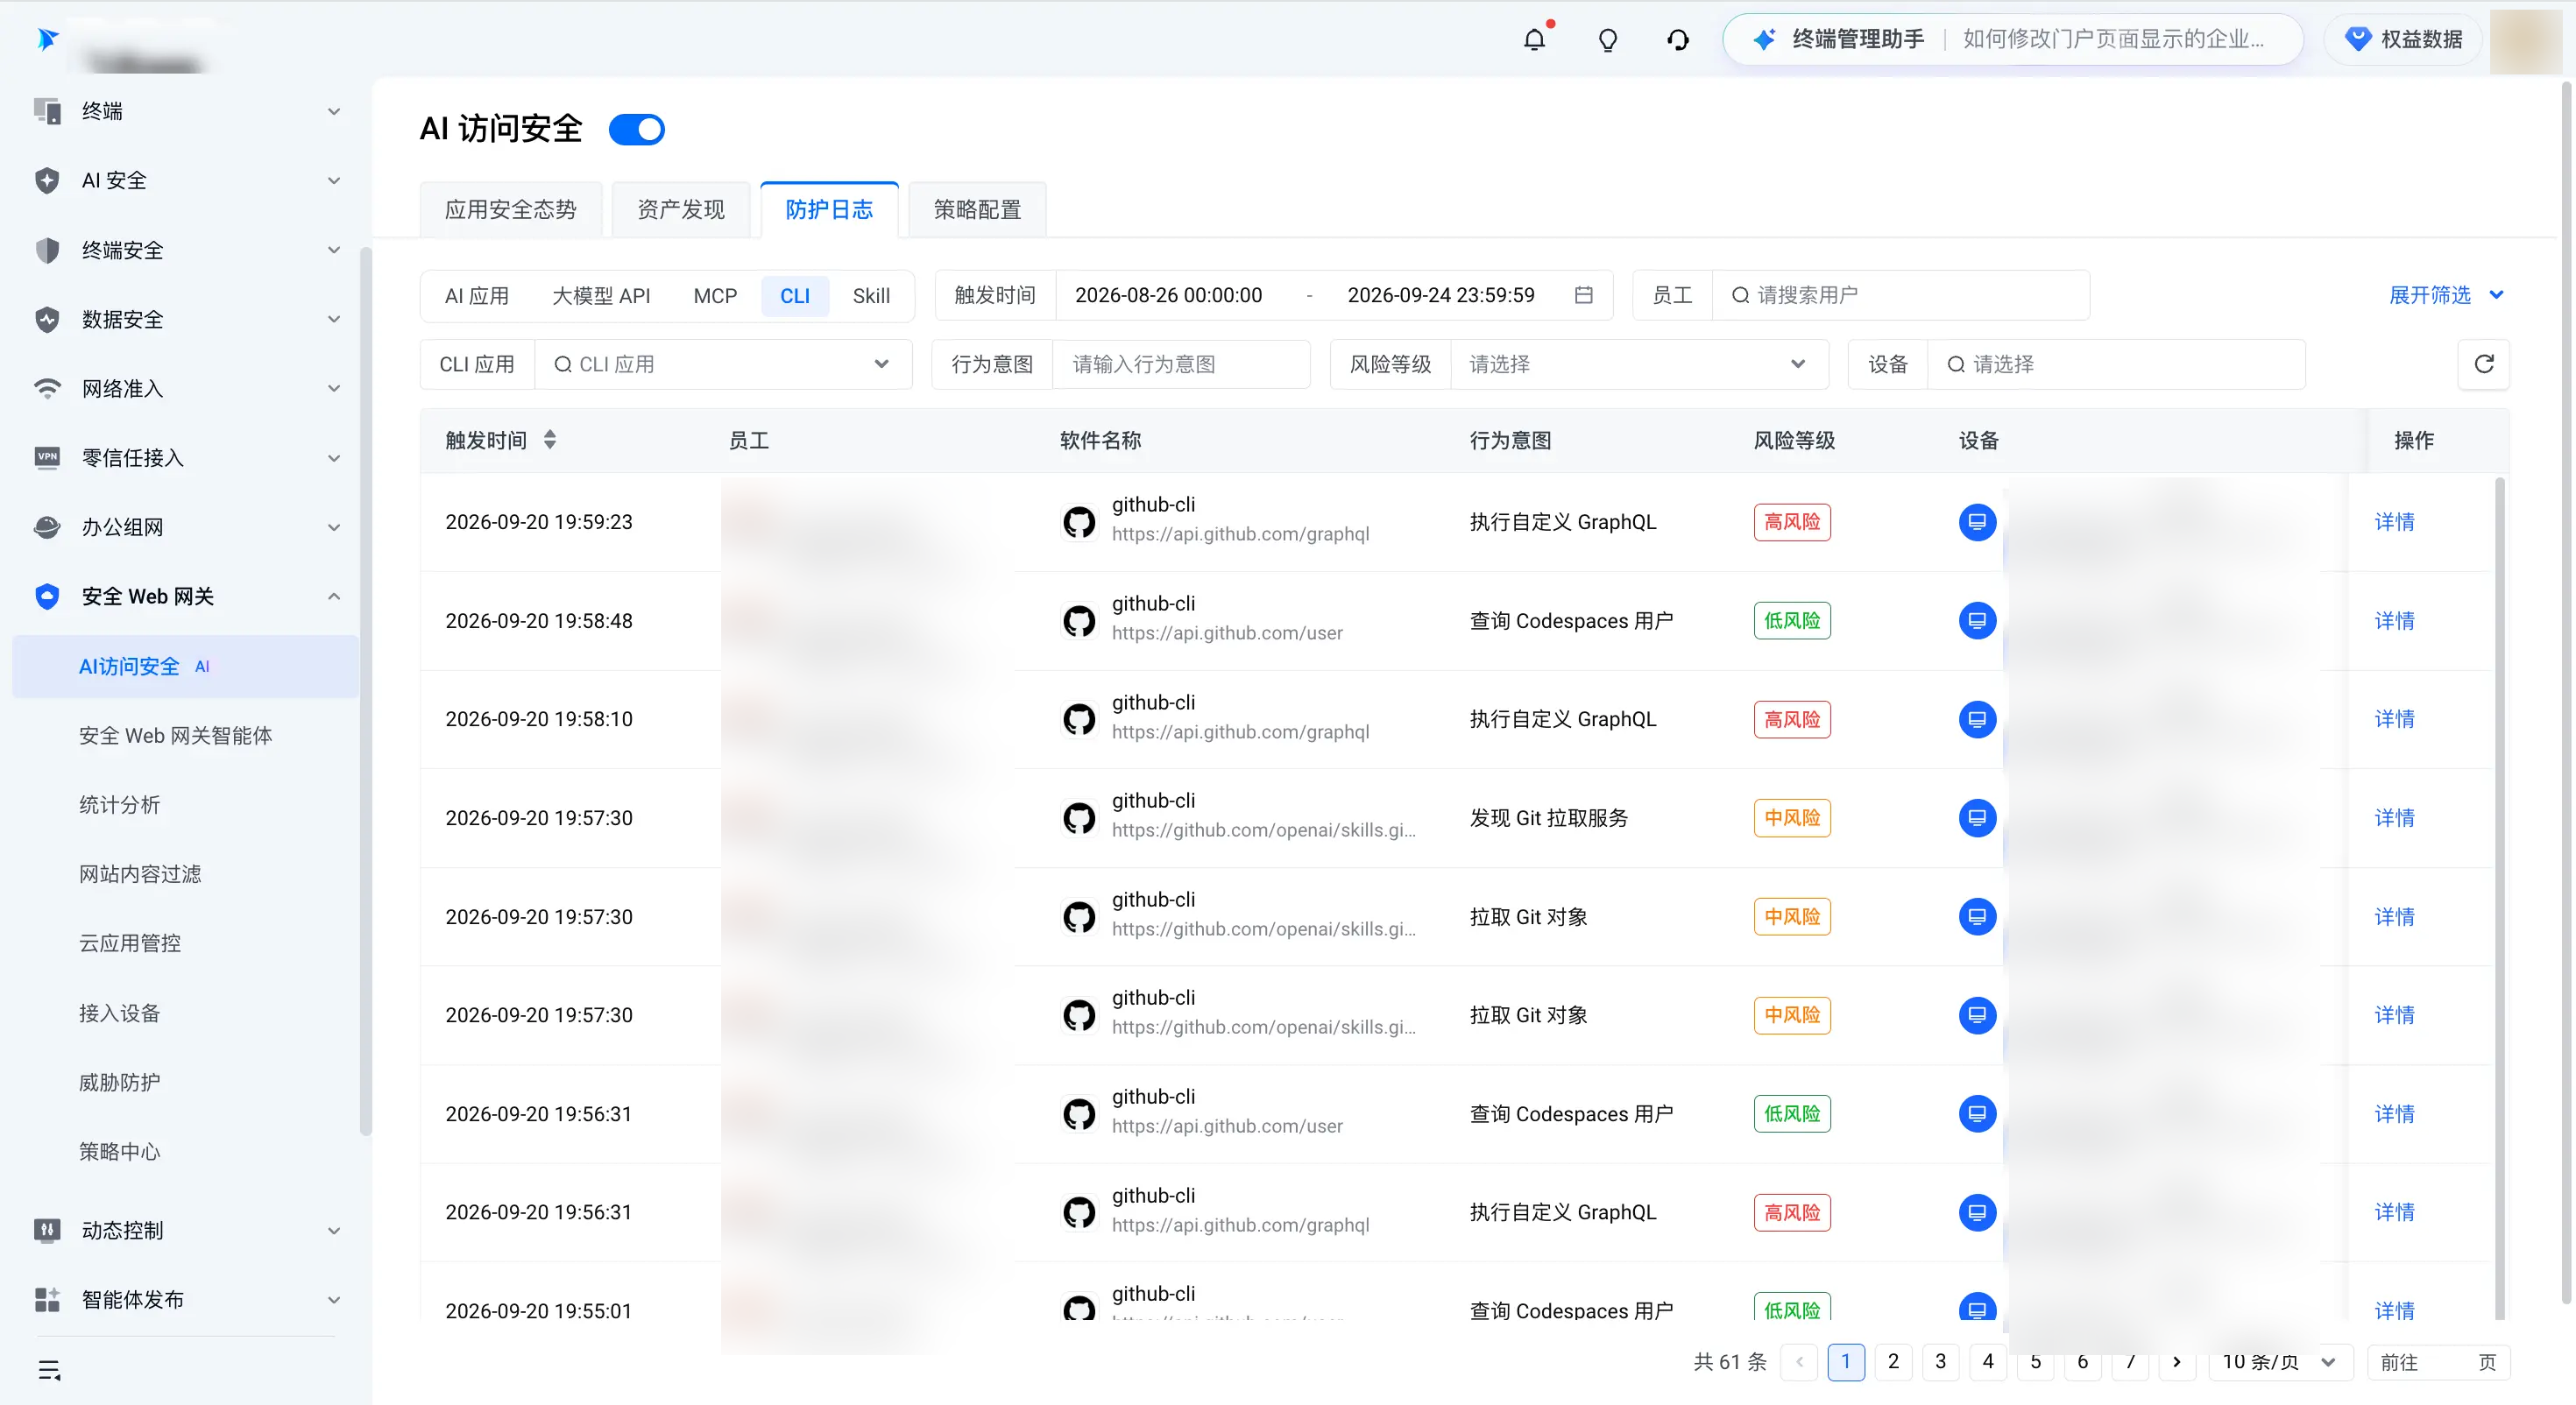Click the 网络准入 wifi icon
2576x1405 pixels.
(x=47, y=388)
